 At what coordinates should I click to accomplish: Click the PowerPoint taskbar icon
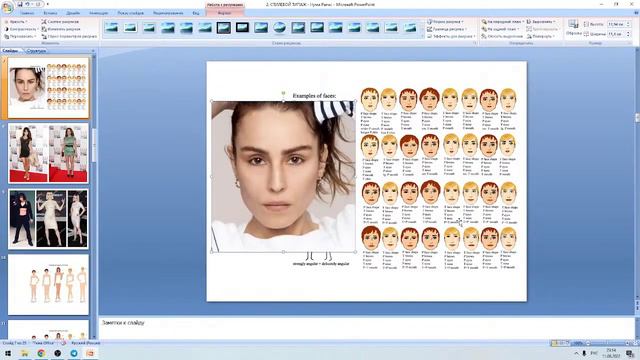90,353
